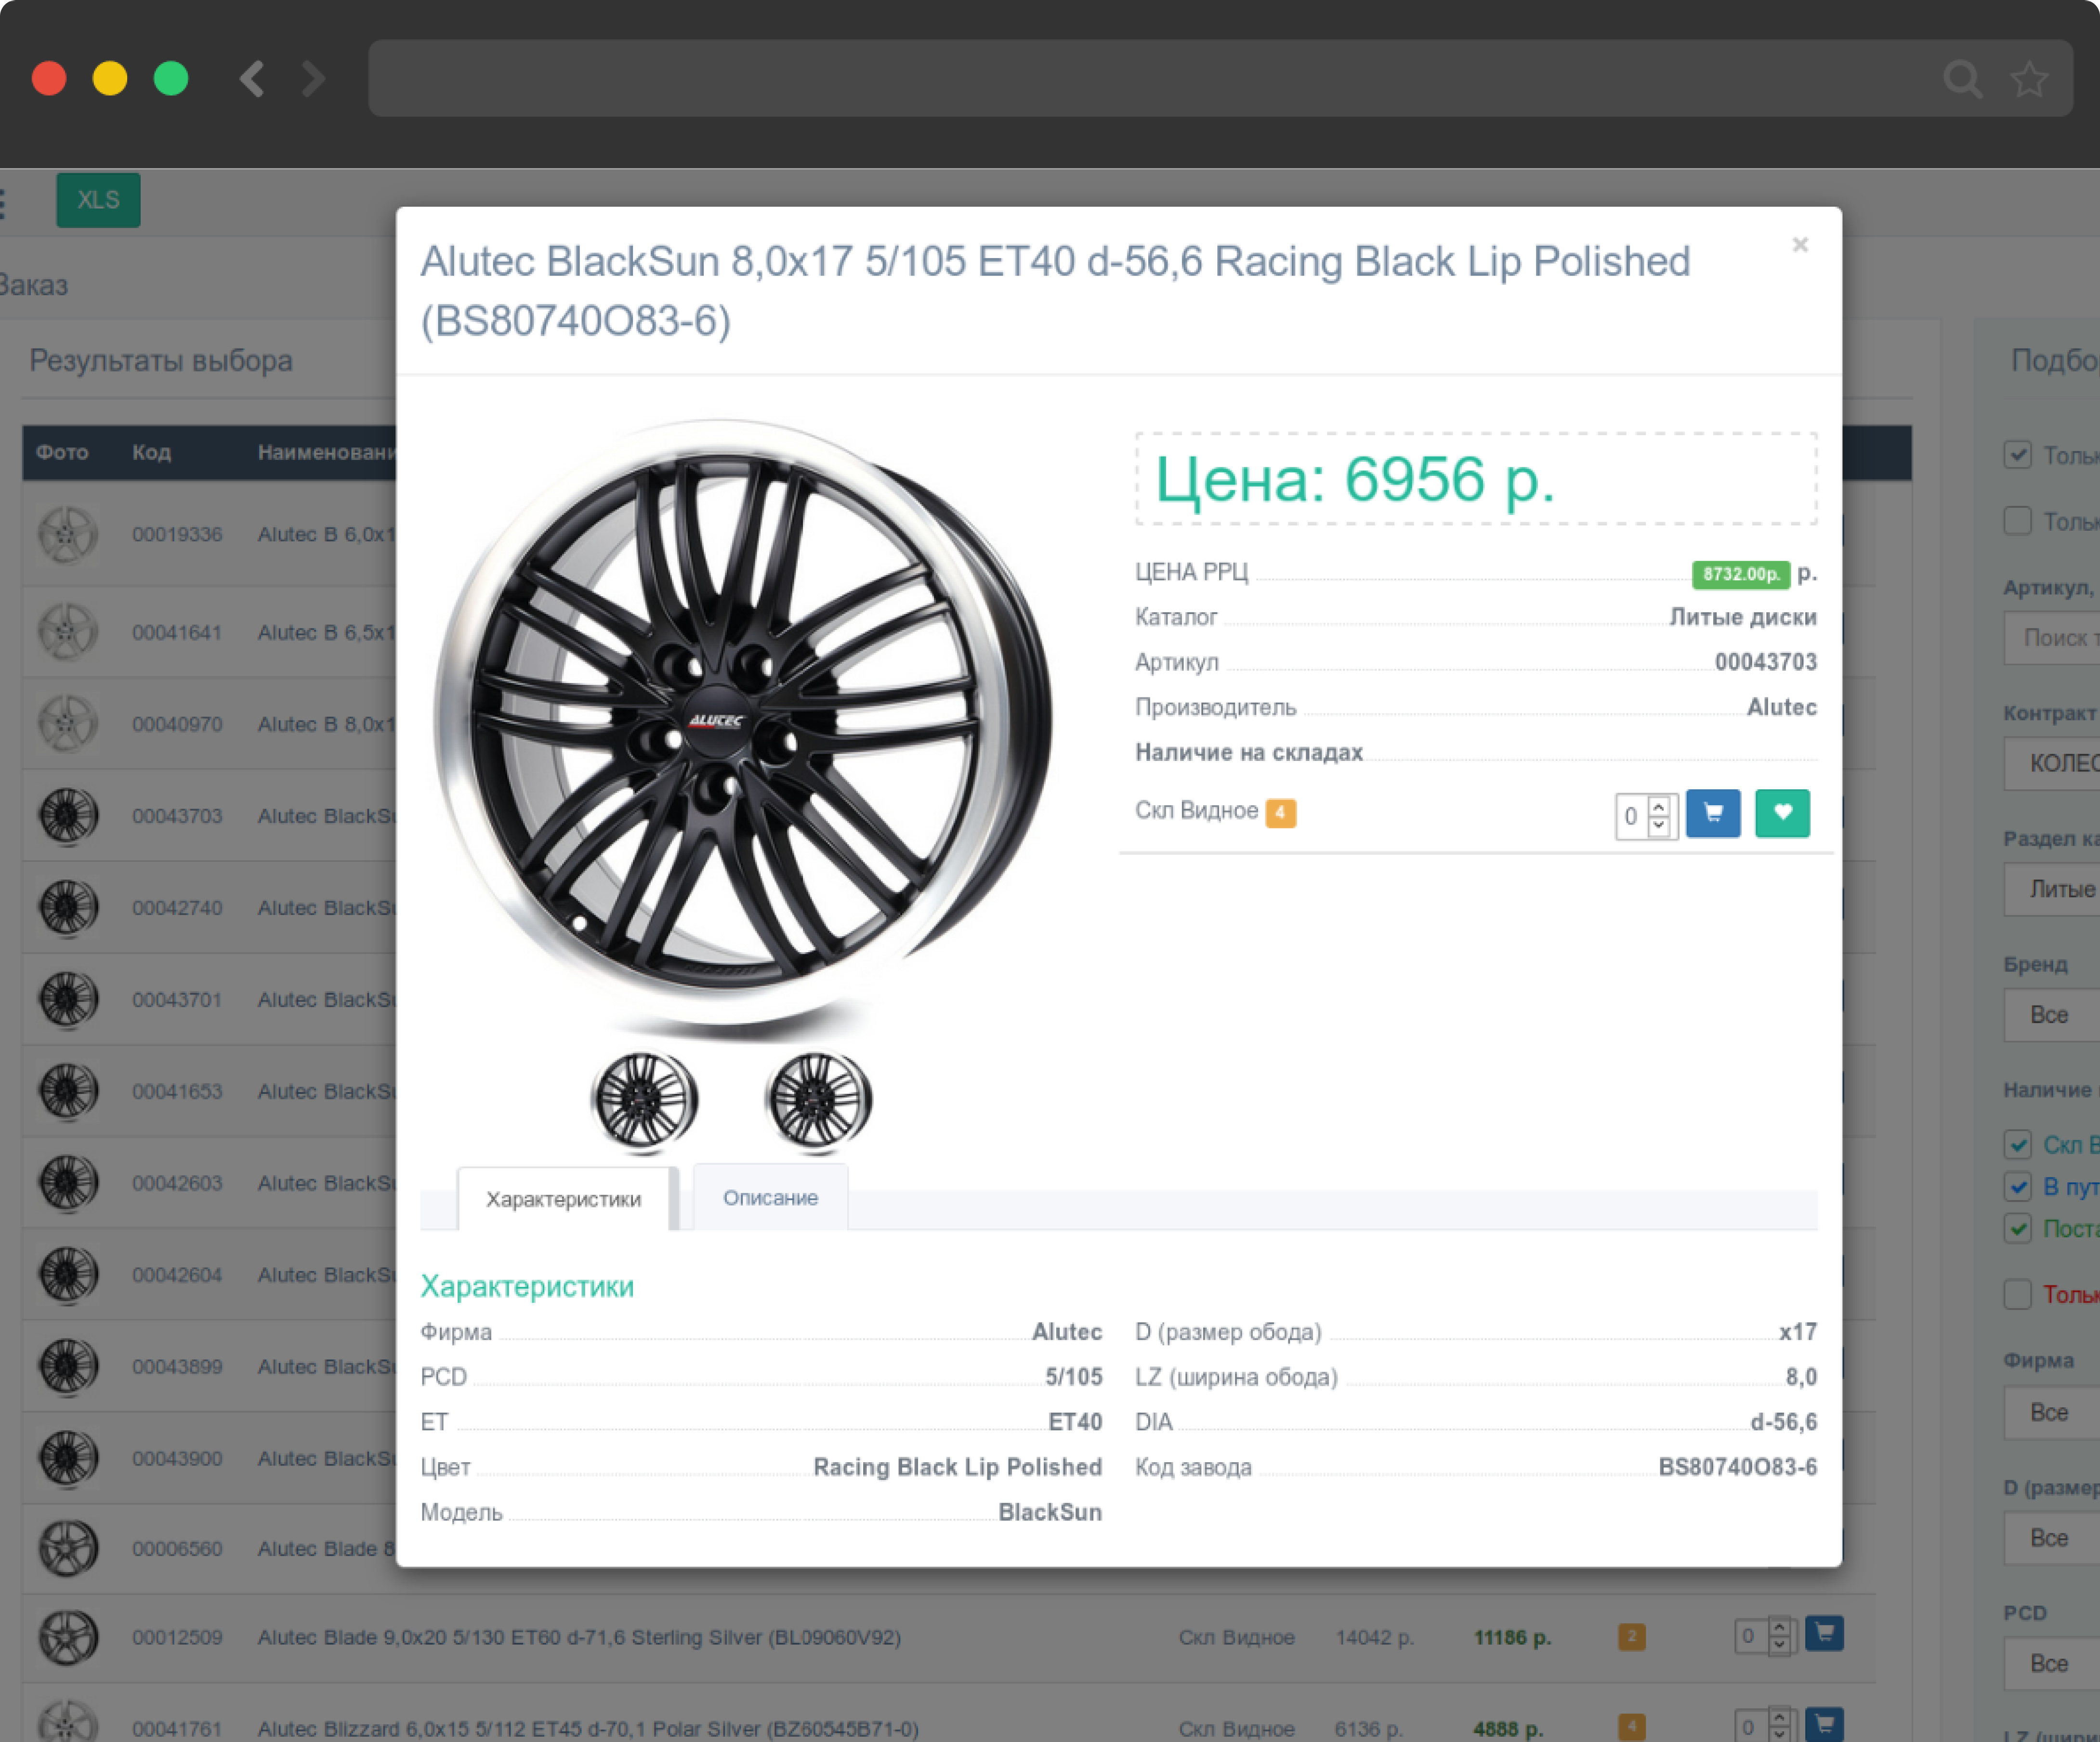Go back with the browser back arrow
This screenshot has height=1742, width=2100.
(x=252, y=79)
